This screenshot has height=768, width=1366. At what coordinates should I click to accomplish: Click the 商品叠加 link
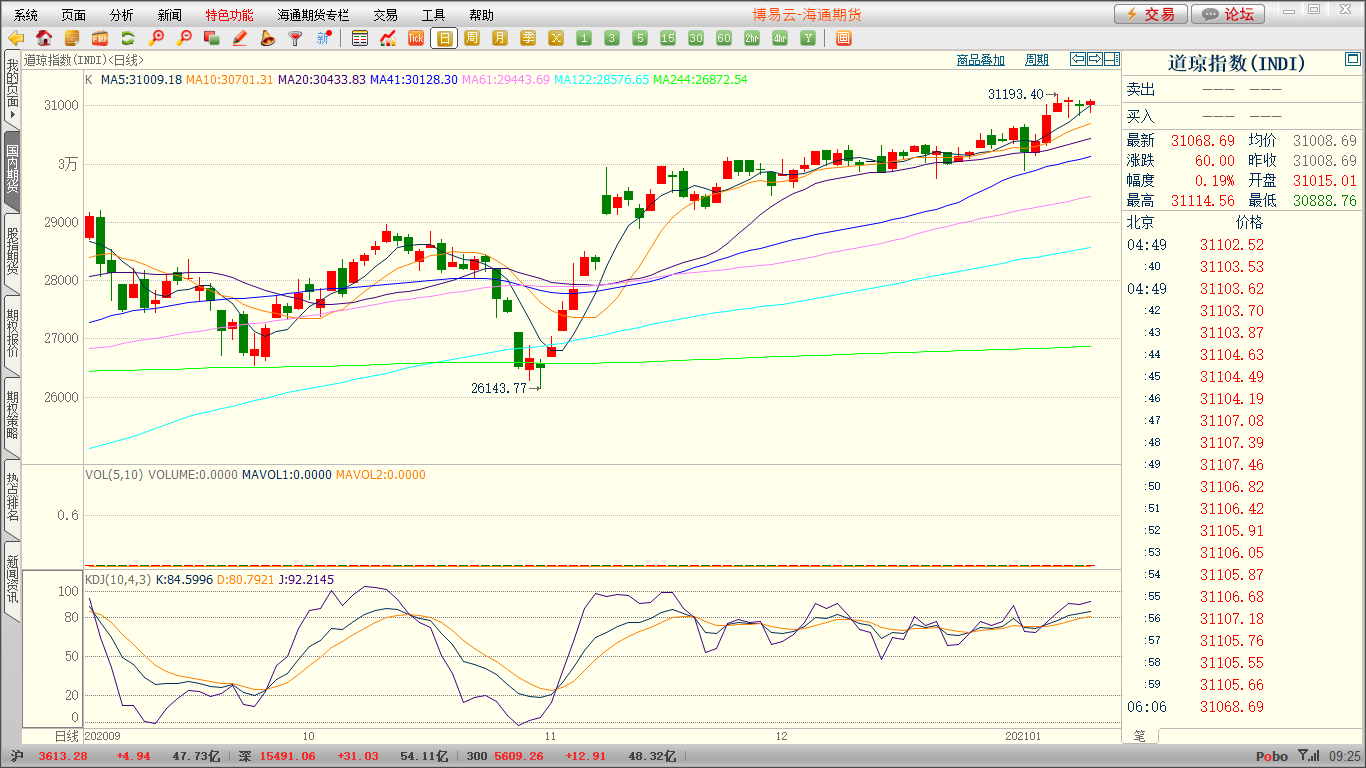click(980, 60)
